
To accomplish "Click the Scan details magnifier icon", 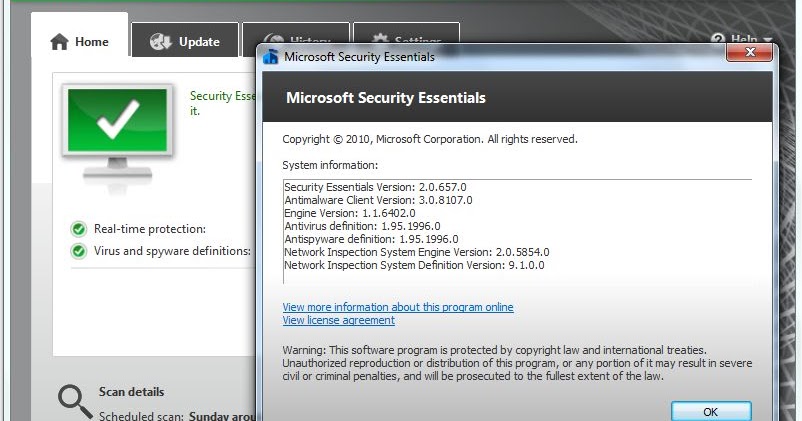I will pos(74,402).
